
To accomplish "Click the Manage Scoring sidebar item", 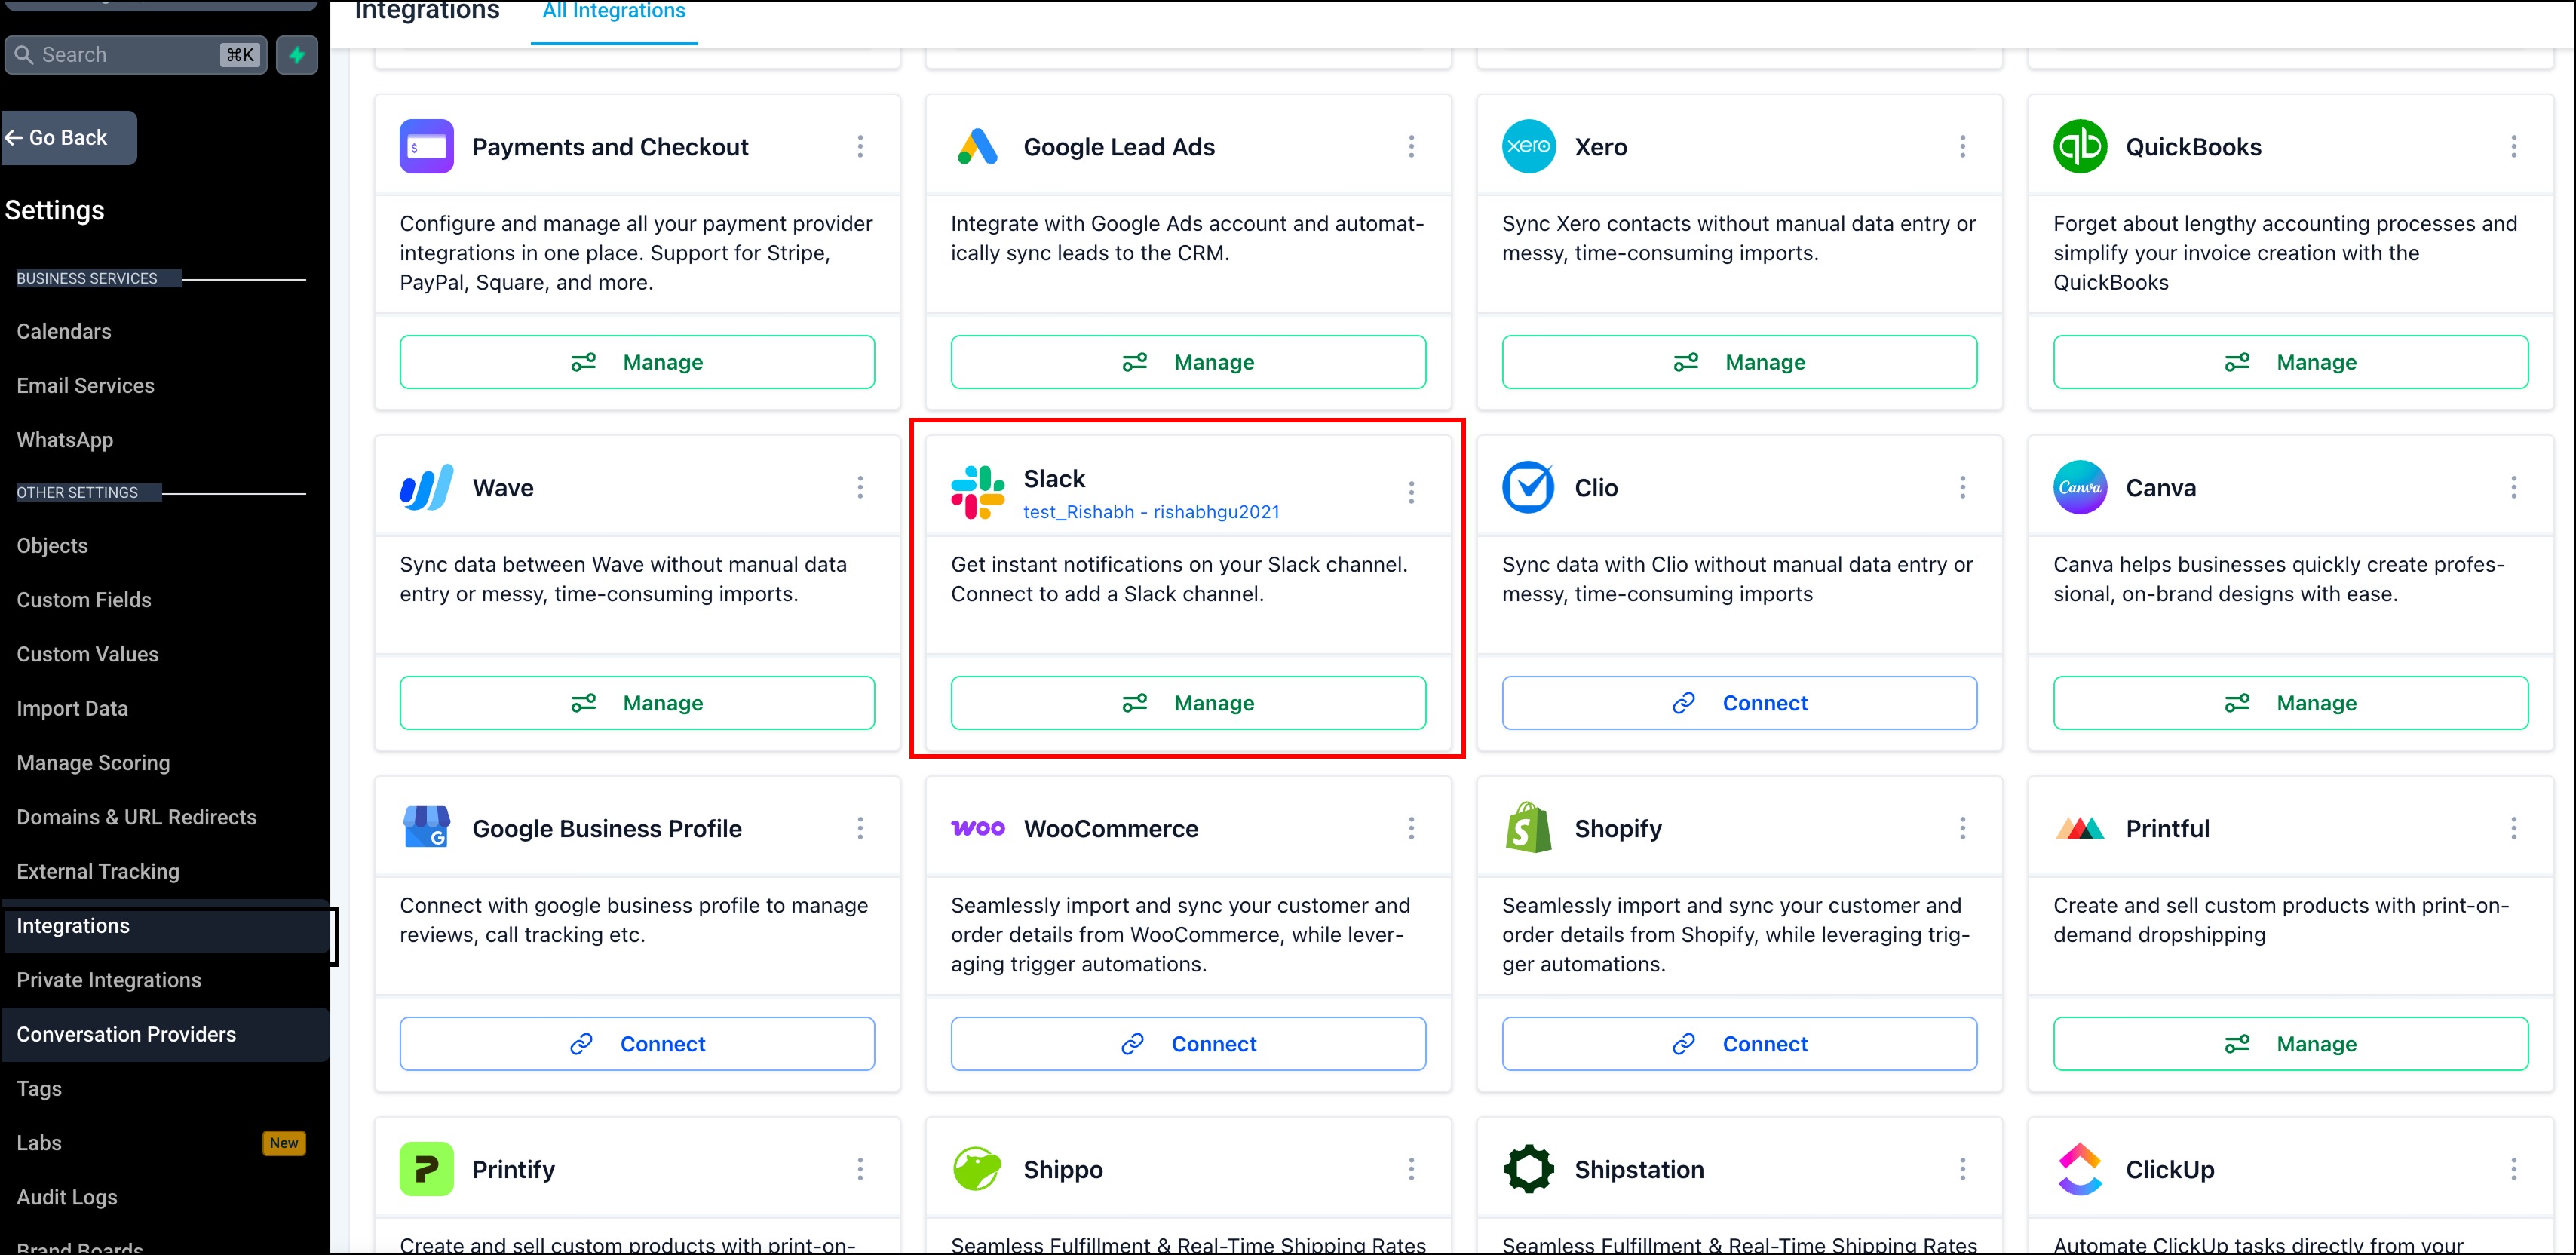I will point(93,763).
